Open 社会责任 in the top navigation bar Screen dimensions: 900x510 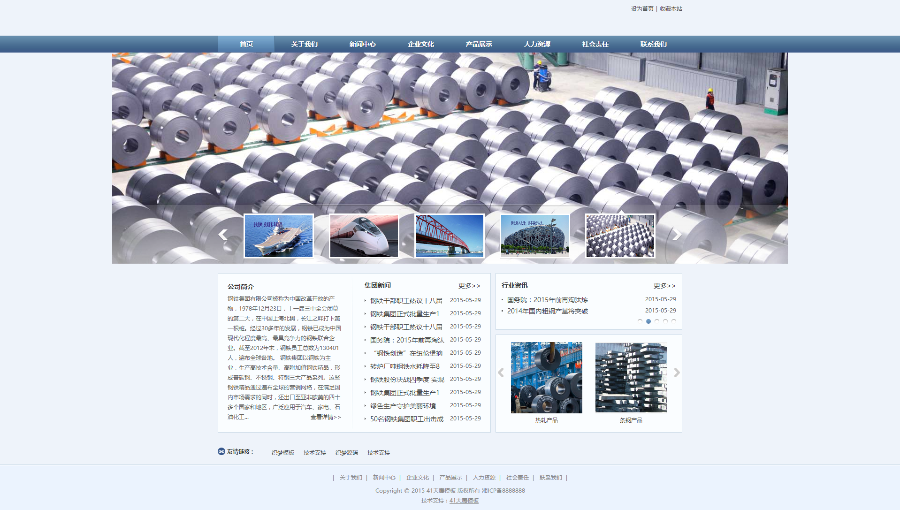595,44
